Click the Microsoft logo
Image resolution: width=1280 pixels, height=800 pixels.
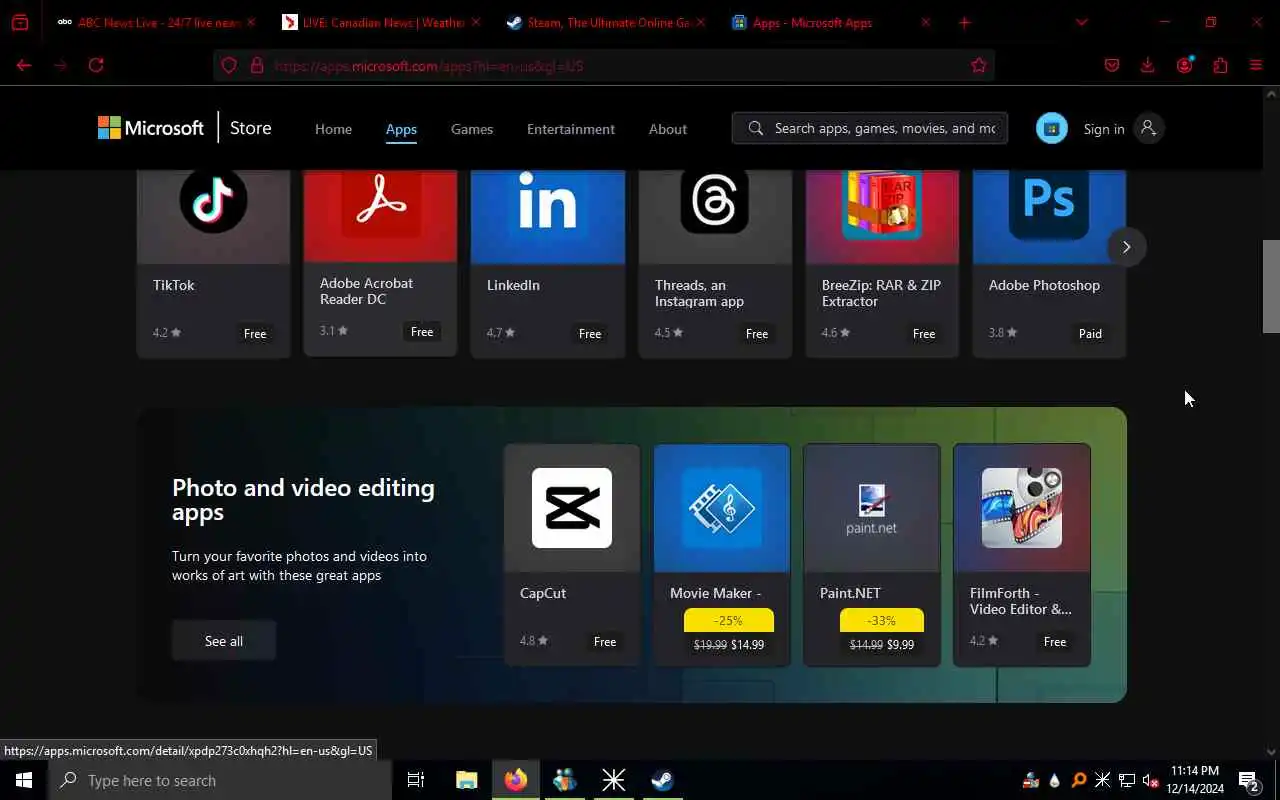point(151,128)
